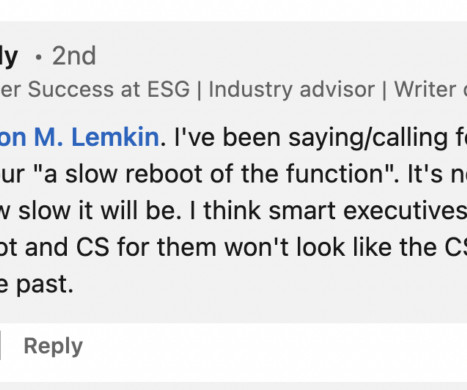Click the words "I've been saying/calling"
The height and width of the screenshot is (390, 467).
point(311,138)
